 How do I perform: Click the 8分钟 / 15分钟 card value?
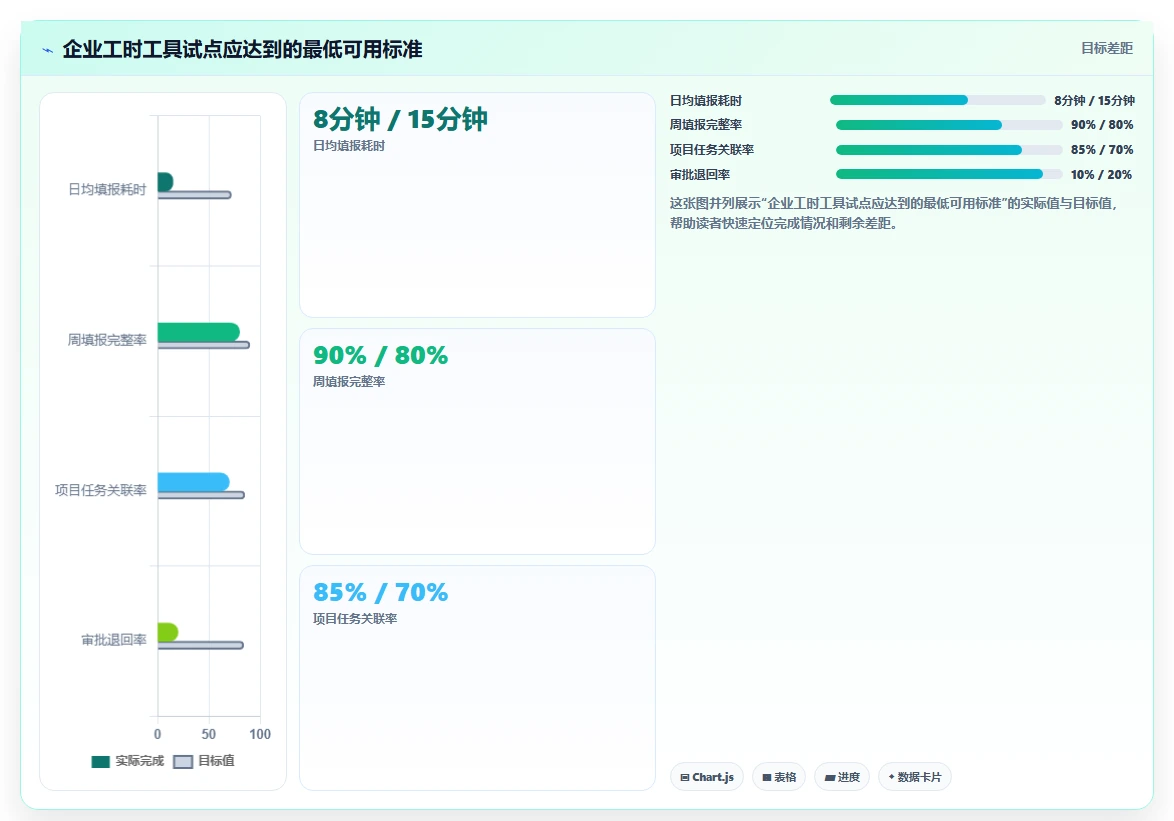400,119
